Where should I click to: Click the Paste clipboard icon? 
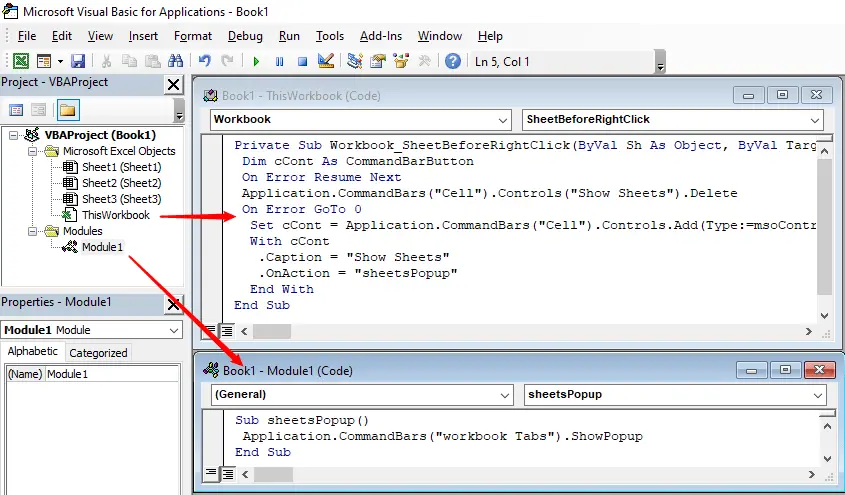(x=153, y=61)
